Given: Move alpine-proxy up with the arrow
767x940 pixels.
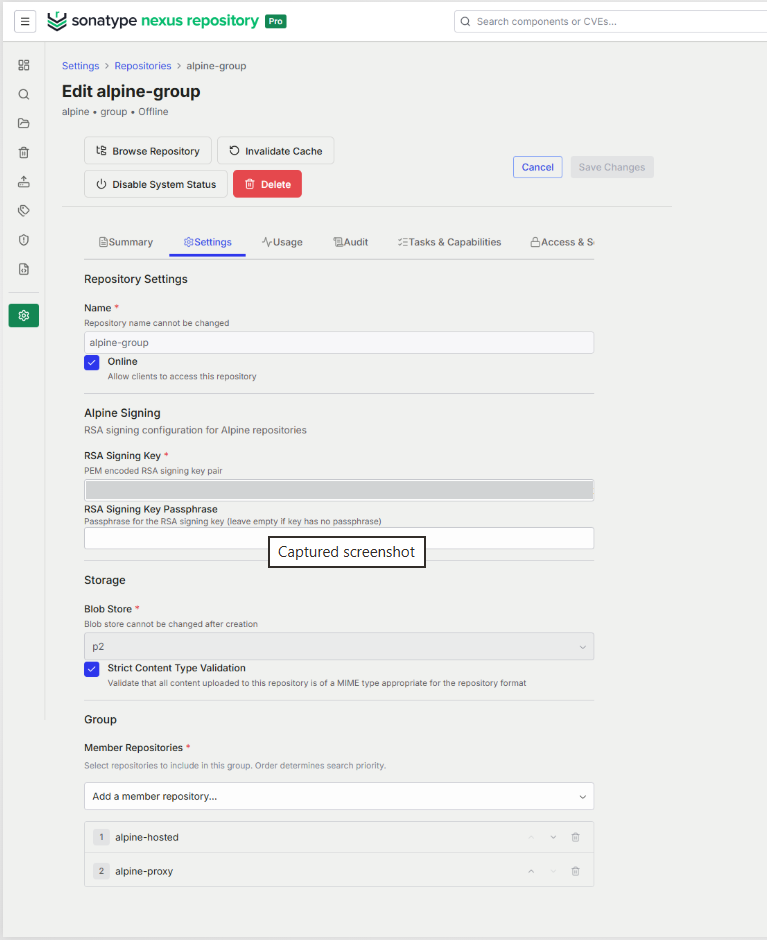Looking at the screenshot, I should (x=531, y=871).
